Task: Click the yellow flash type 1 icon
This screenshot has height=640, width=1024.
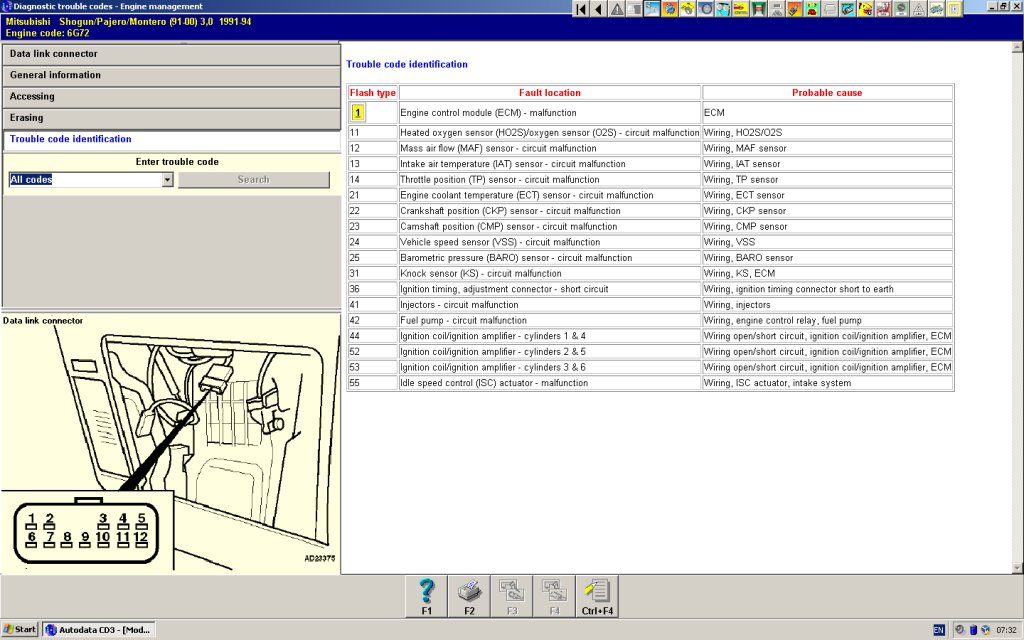Action: [x=358, y=113]
